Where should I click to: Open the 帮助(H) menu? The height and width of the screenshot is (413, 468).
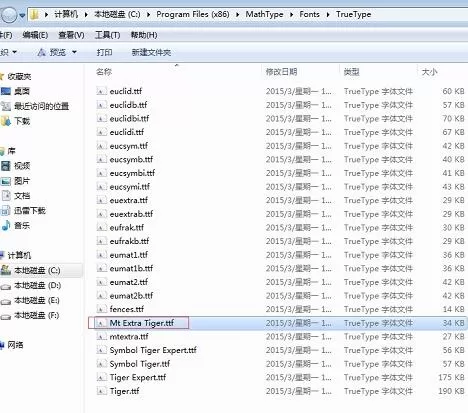(x=144, y=35)
